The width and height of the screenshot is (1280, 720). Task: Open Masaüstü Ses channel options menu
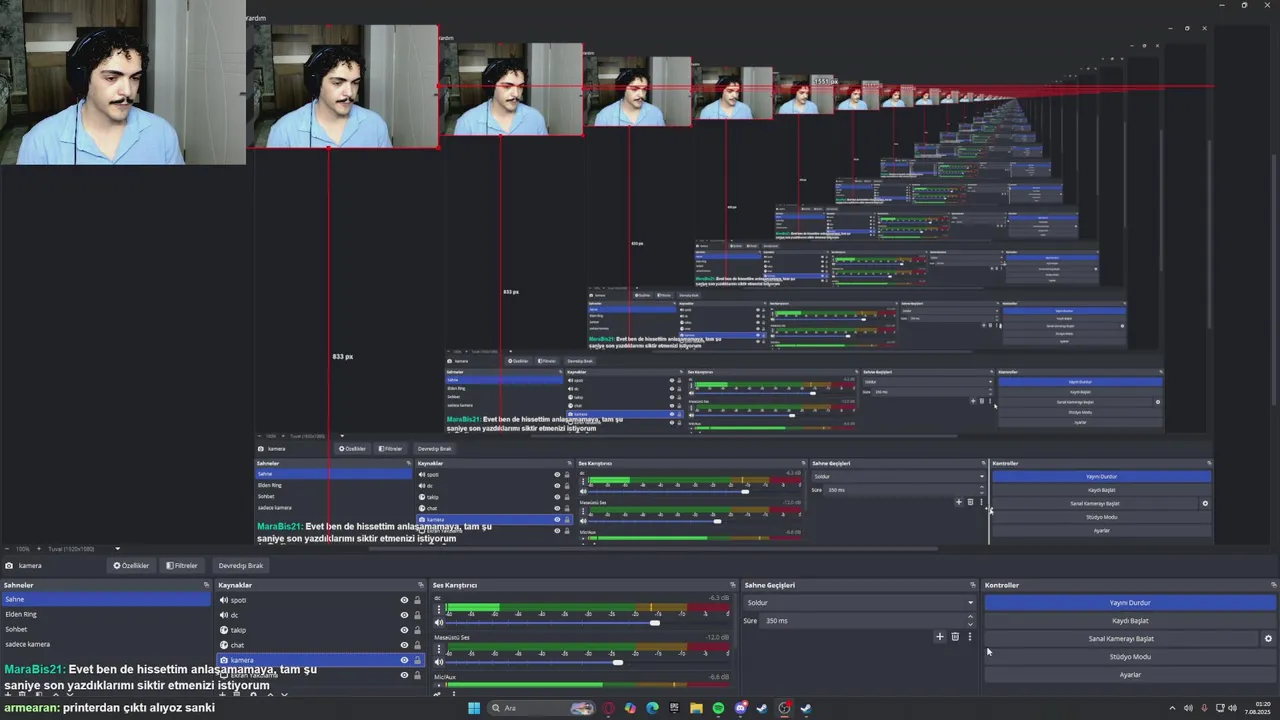[438, 648]
